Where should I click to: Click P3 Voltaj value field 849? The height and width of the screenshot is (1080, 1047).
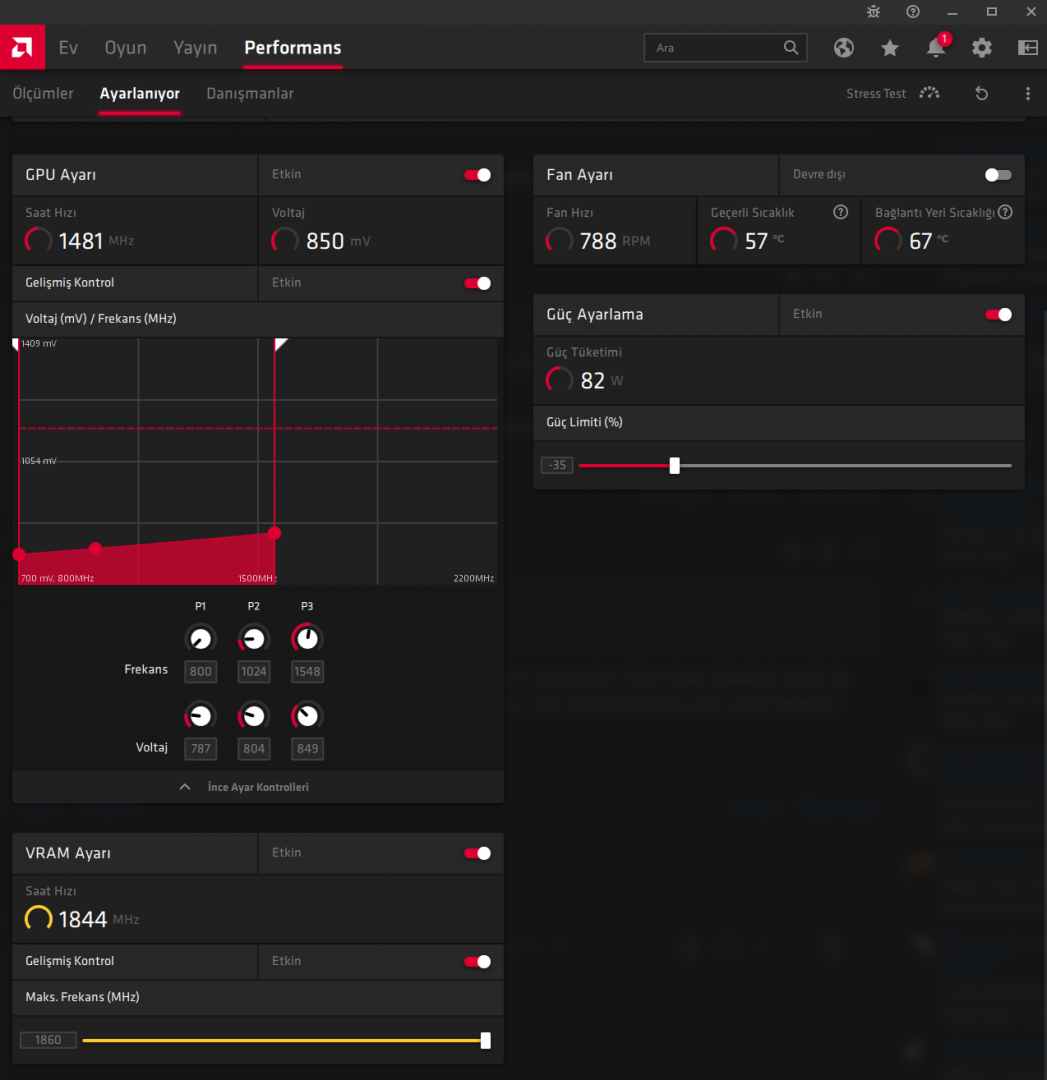click(x=307, y=749)
